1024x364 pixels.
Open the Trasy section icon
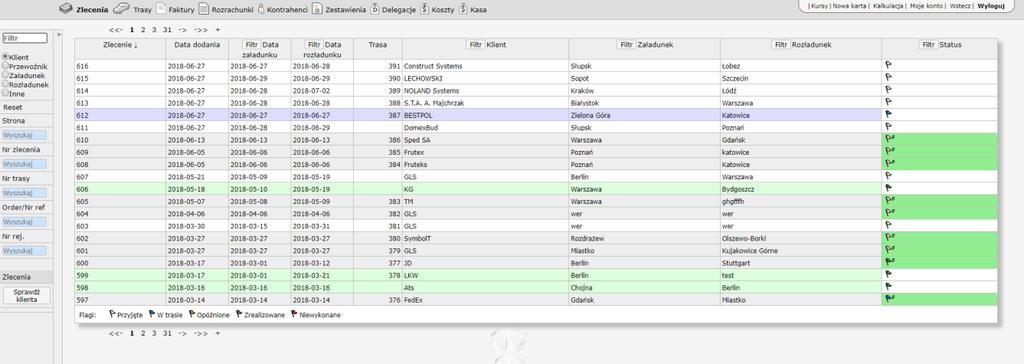point(121,9)
